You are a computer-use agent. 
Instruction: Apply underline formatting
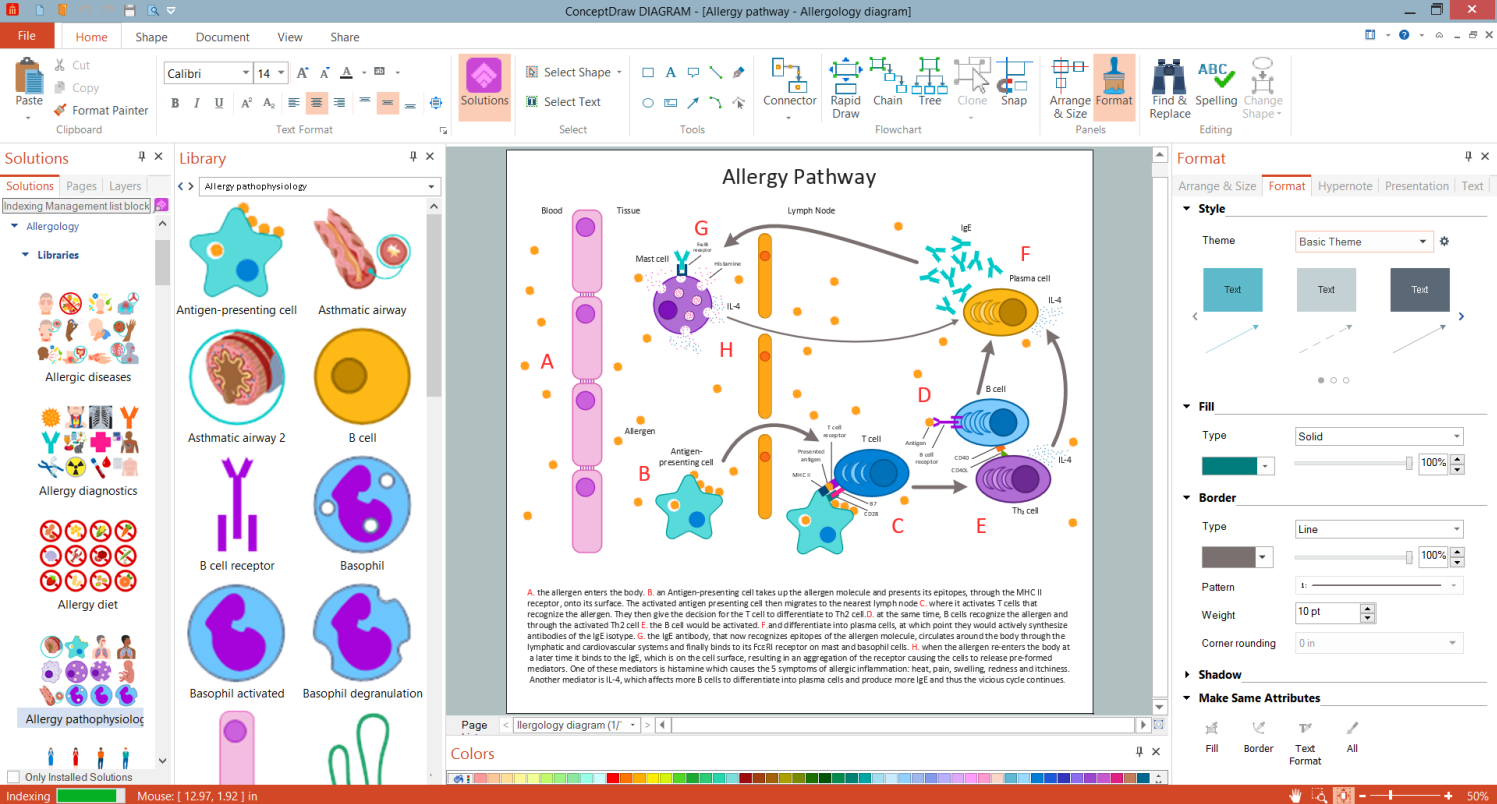pos(219,102)
